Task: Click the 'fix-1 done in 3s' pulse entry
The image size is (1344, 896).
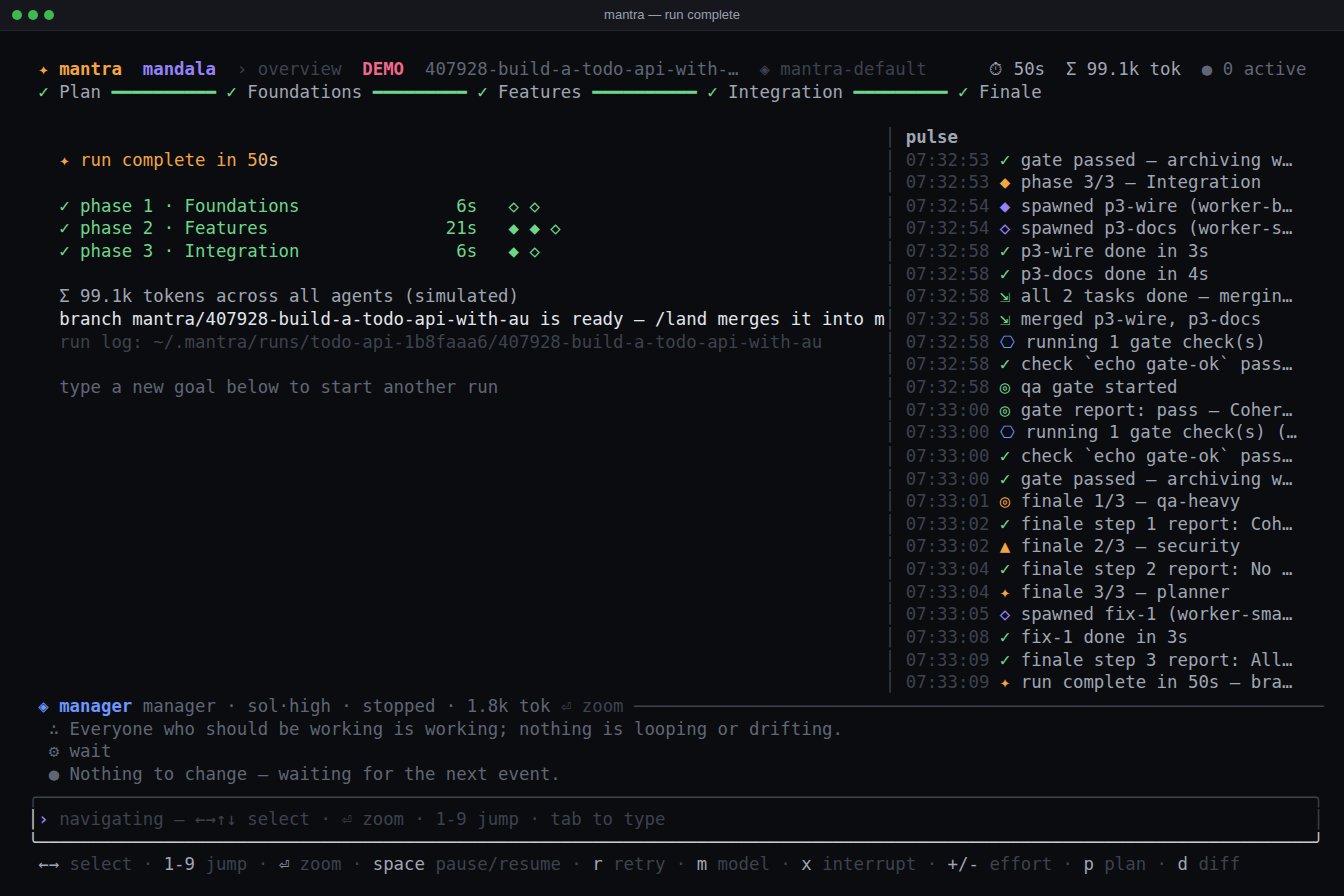Action: tap(1047, 638)
